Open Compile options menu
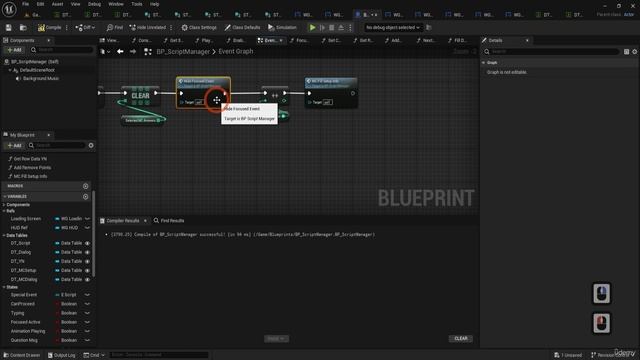Viewport: 640px width, 360px height. coord(67,27)
